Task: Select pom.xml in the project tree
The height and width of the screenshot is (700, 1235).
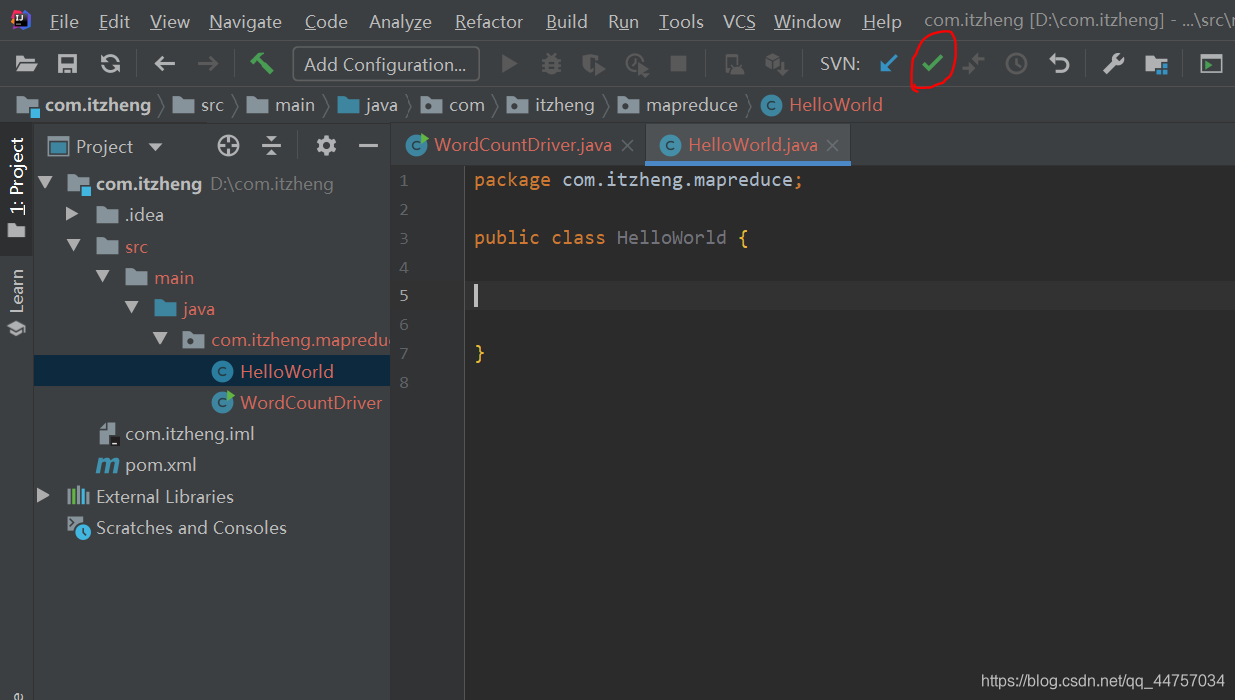Action: (160, 465)
